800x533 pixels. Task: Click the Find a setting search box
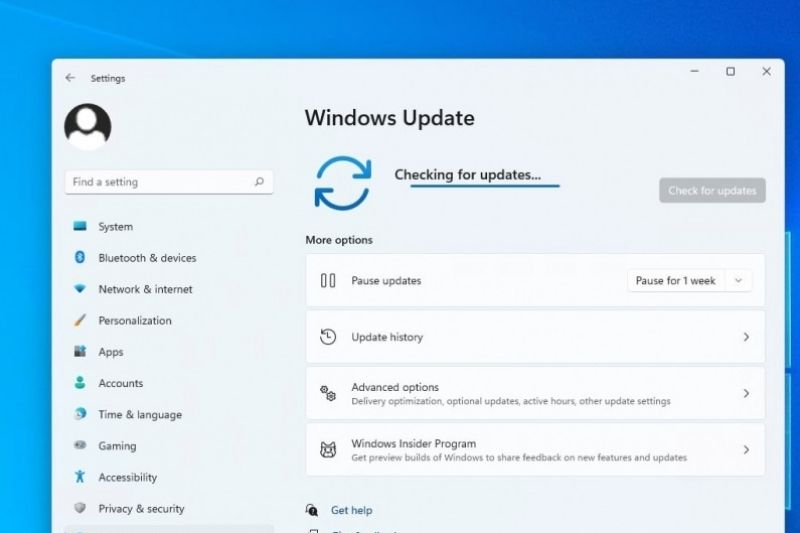[x=160, y=182]
